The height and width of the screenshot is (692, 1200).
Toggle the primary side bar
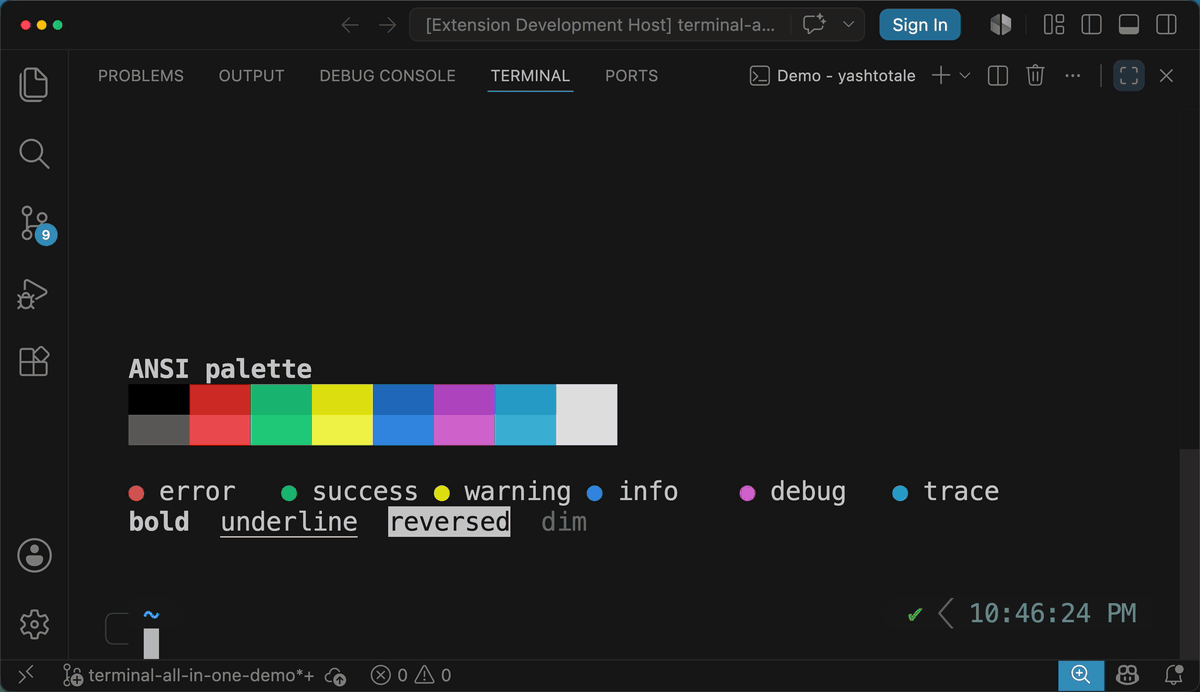click(x=1091, y=25)
